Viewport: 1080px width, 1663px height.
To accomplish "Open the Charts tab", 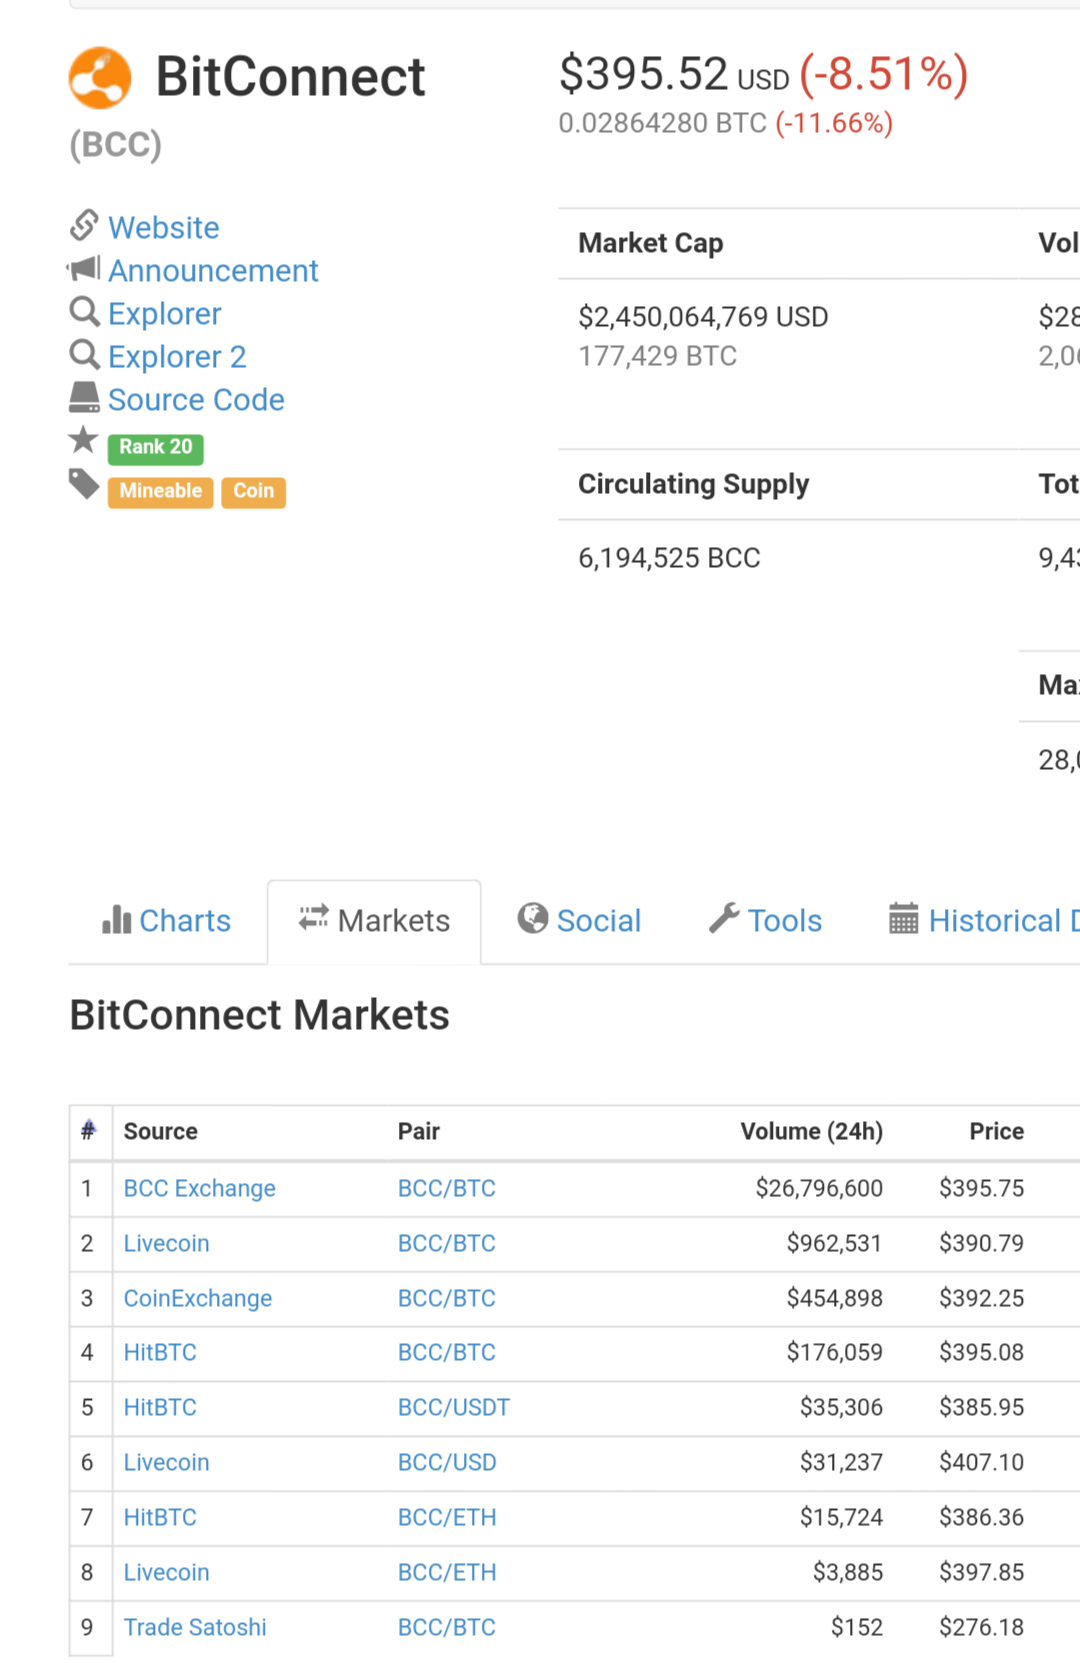I will [x=167, y=920].
